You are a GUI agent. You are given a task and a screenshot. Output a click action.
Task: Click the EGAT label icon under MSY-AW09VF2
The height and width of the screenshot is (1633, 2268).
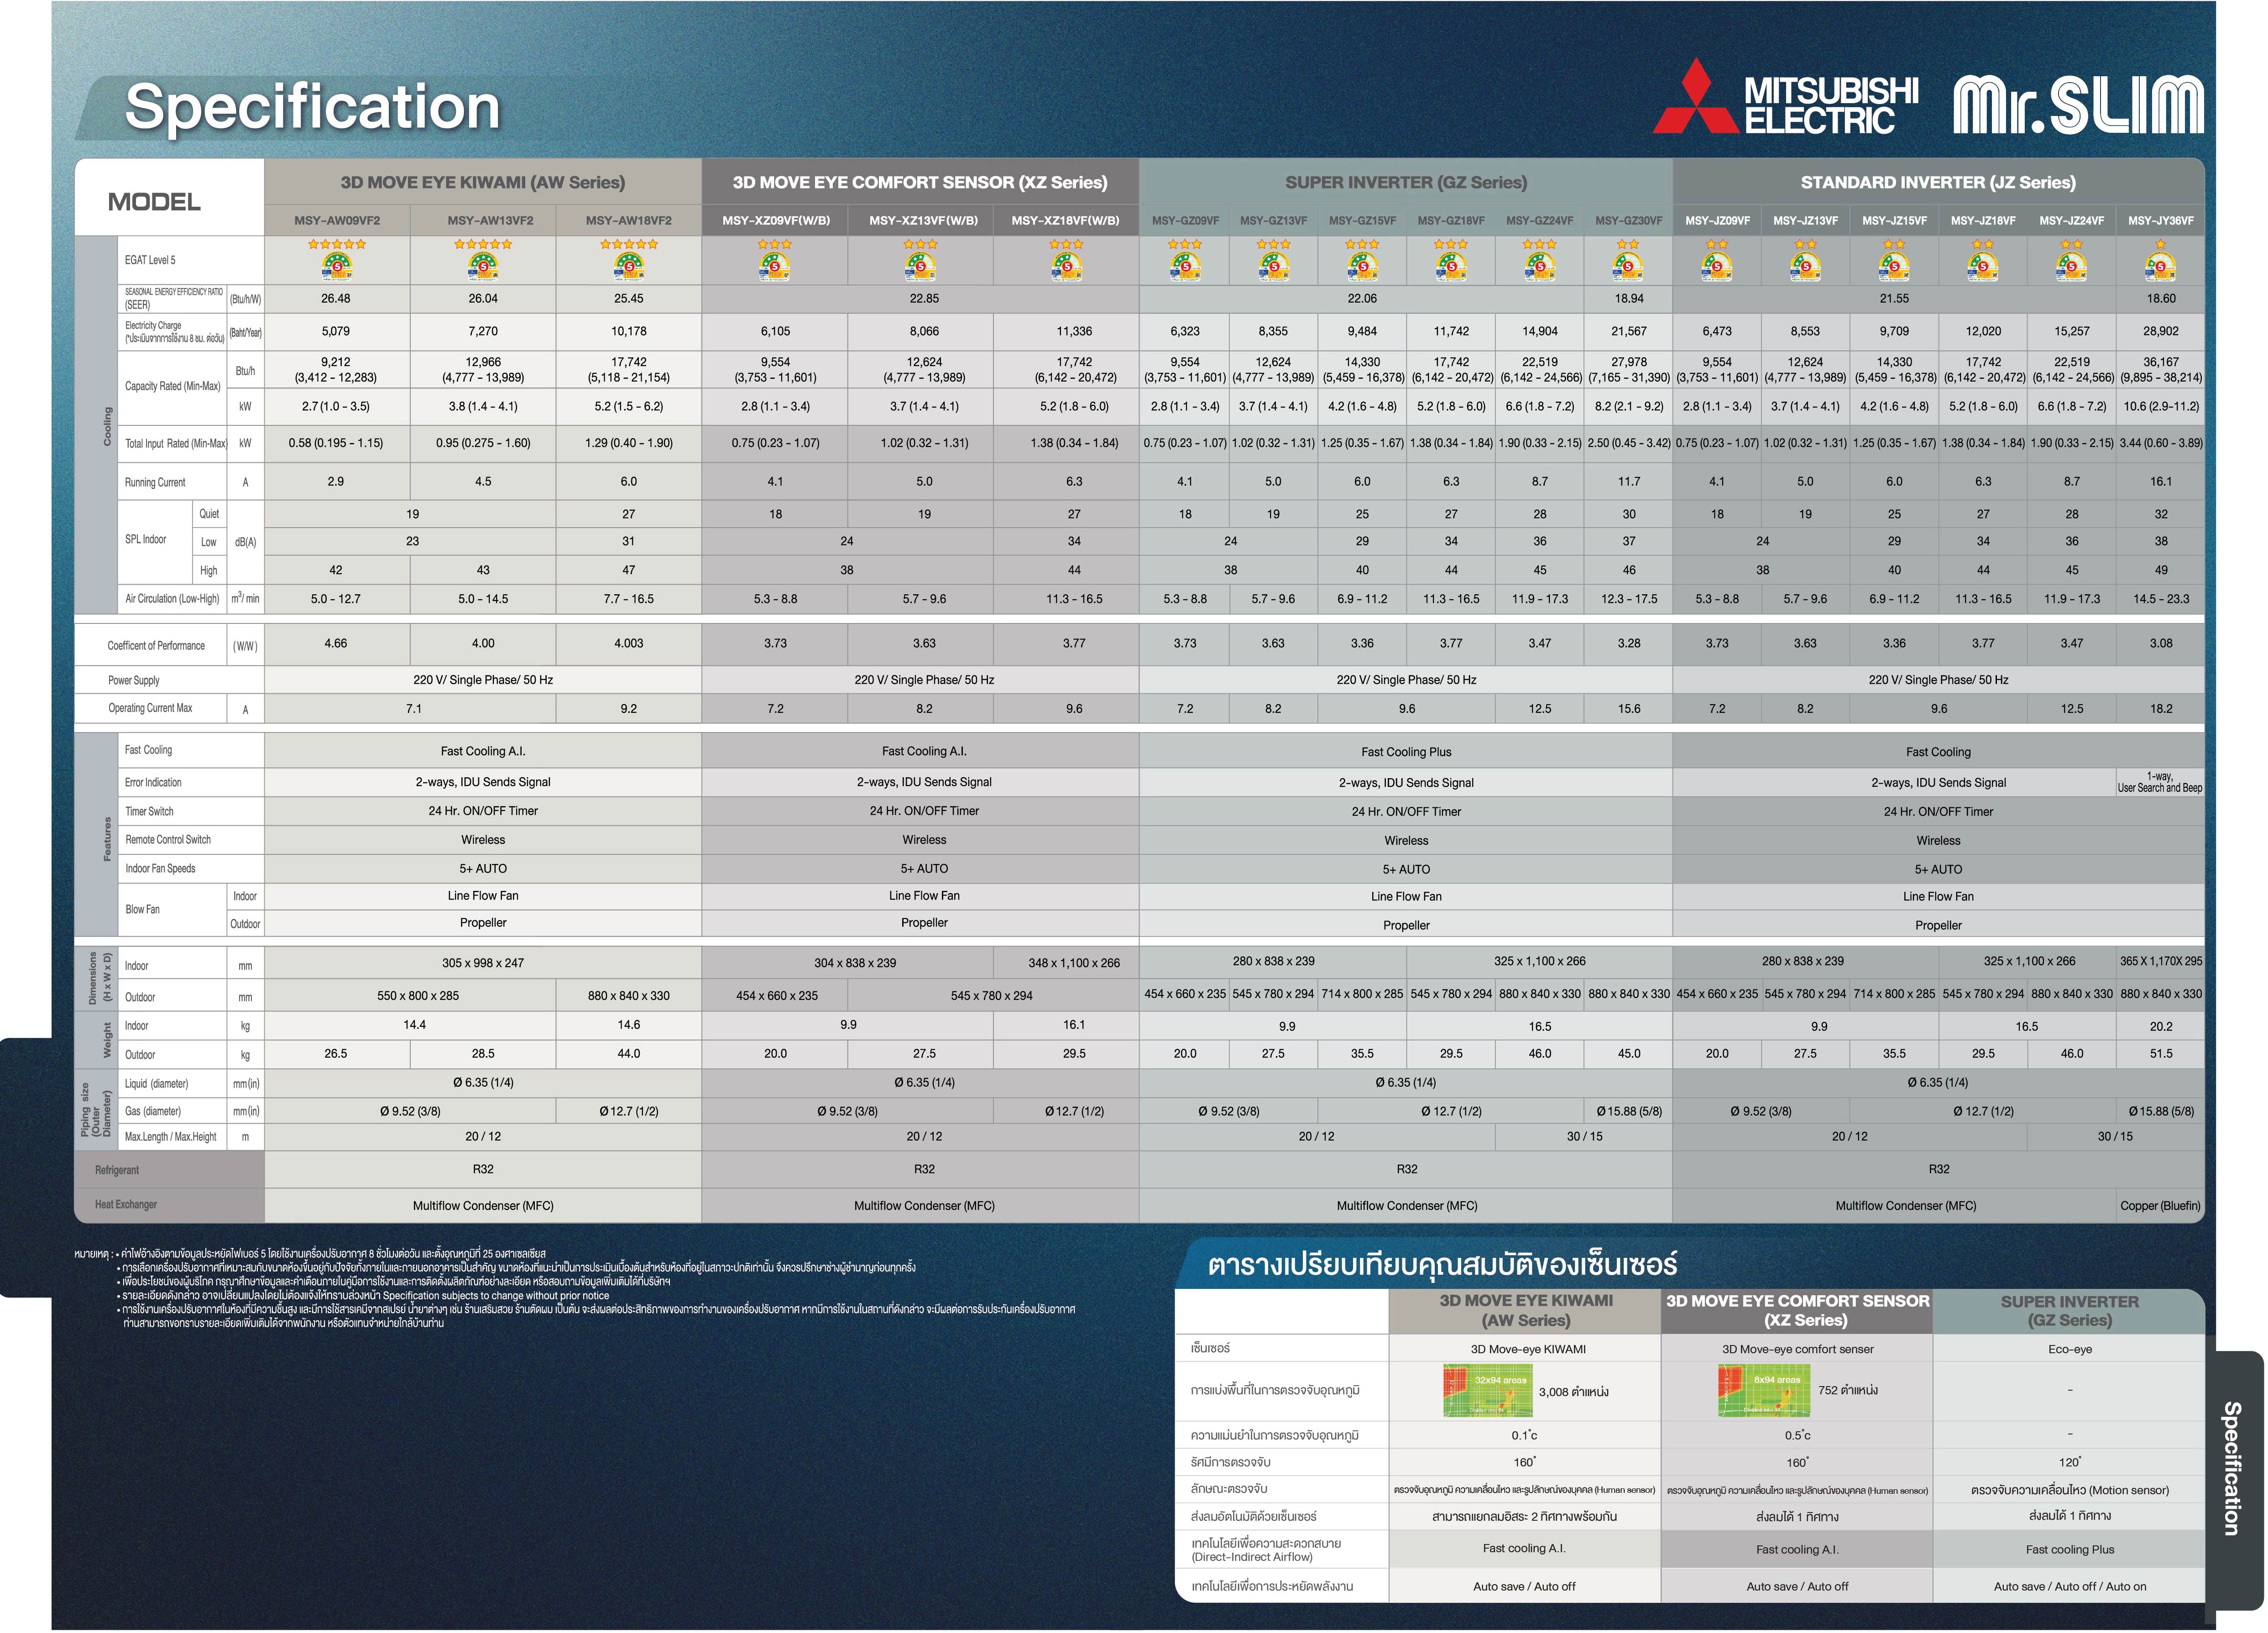click(x=337, y=266)
